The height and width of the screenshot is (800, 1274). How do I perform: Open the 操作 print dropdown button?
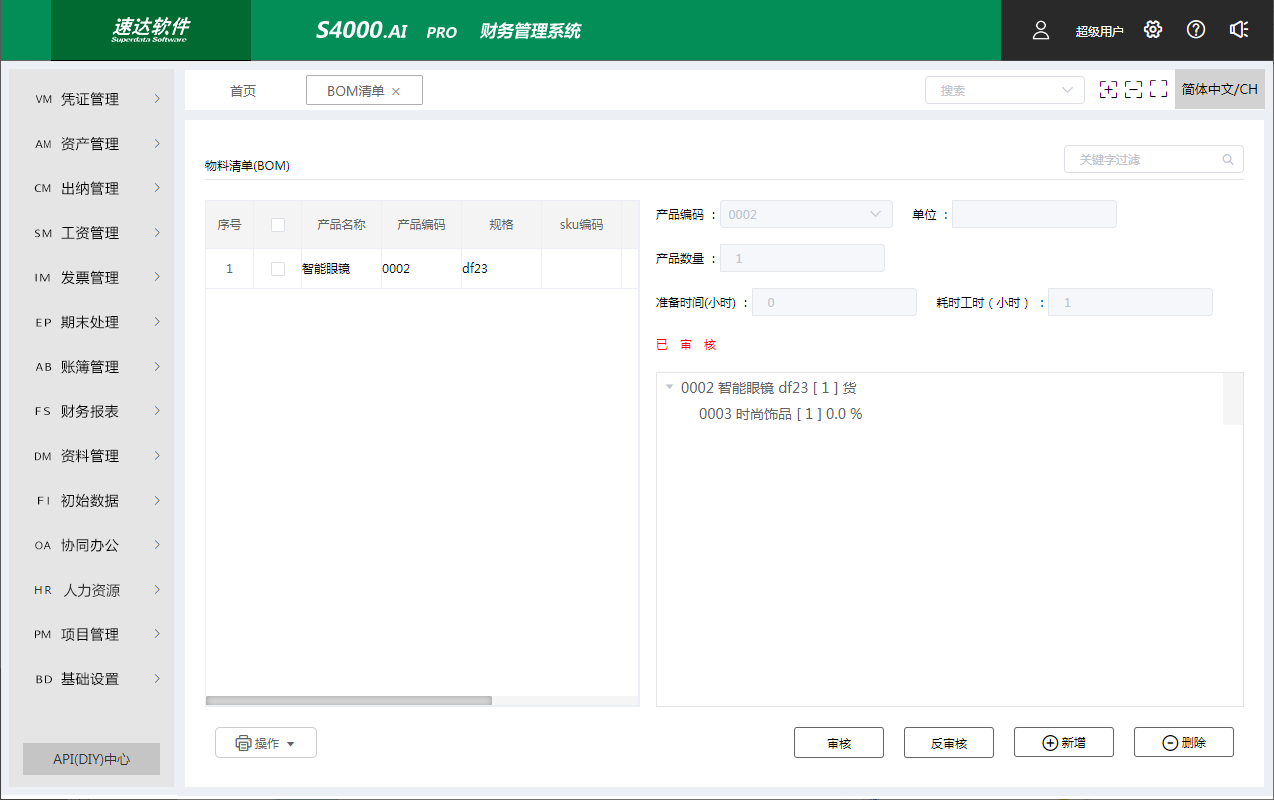(266, 743)
